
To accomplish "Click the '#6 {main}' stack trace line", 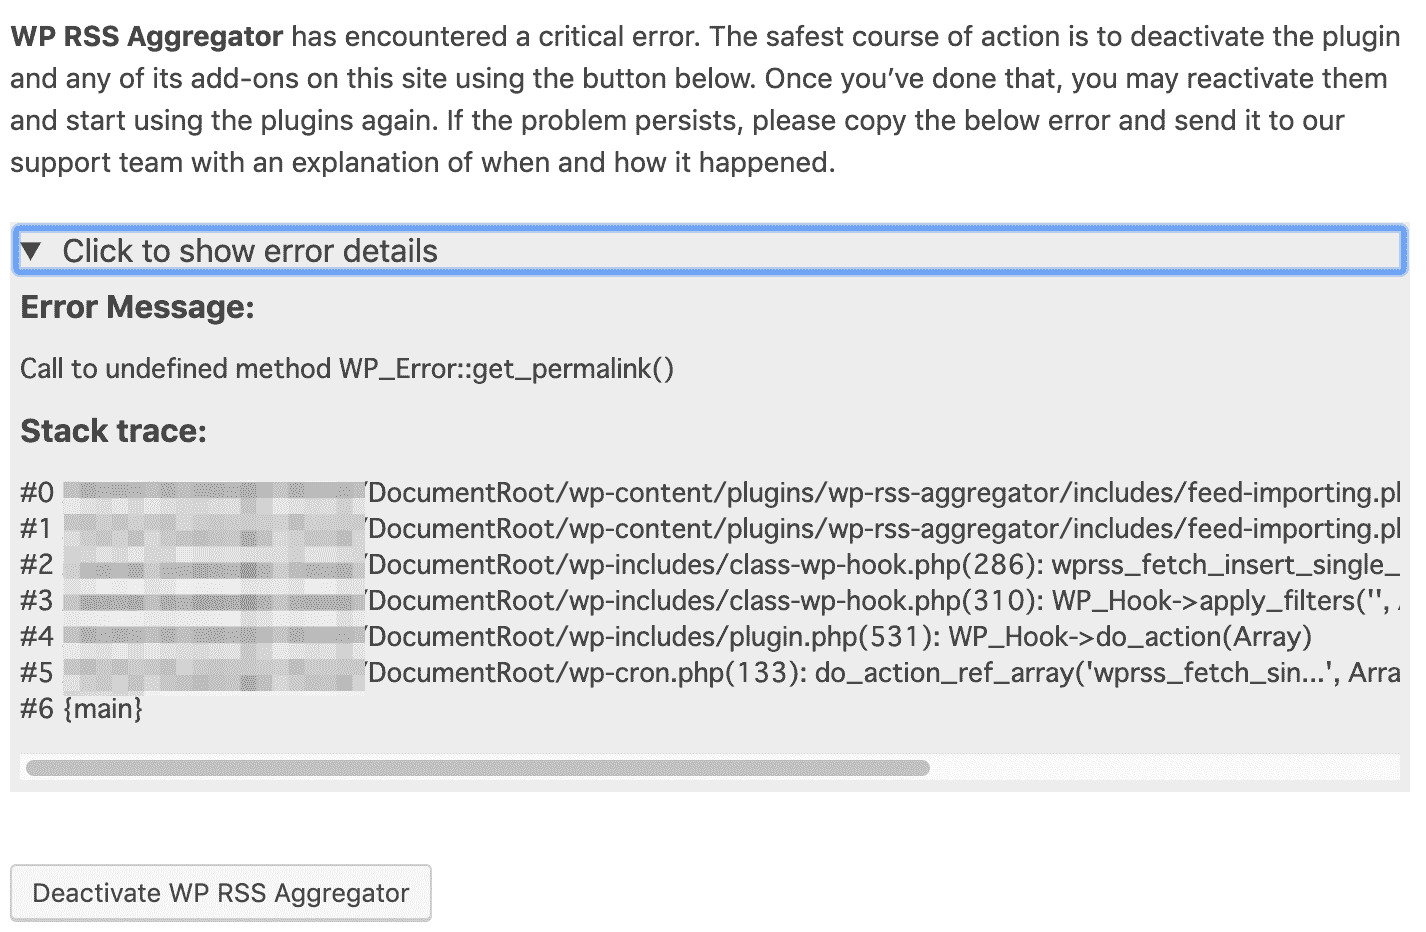I will point(82,709).
